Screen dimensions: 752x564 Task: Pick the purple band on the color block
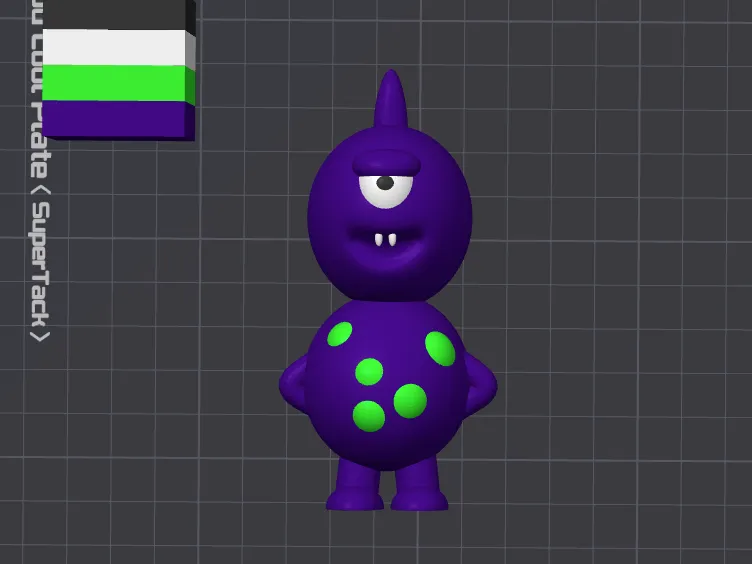pyautogui.click(x=116, y=118)
